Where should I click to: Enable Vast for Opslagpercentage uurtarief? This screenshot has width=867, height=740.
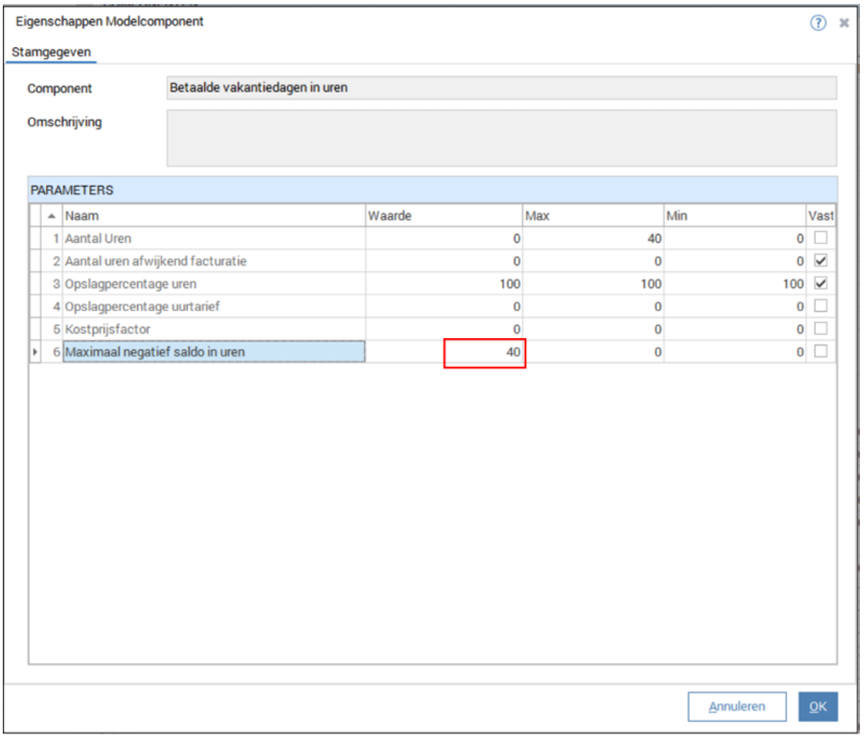(821, 306)
